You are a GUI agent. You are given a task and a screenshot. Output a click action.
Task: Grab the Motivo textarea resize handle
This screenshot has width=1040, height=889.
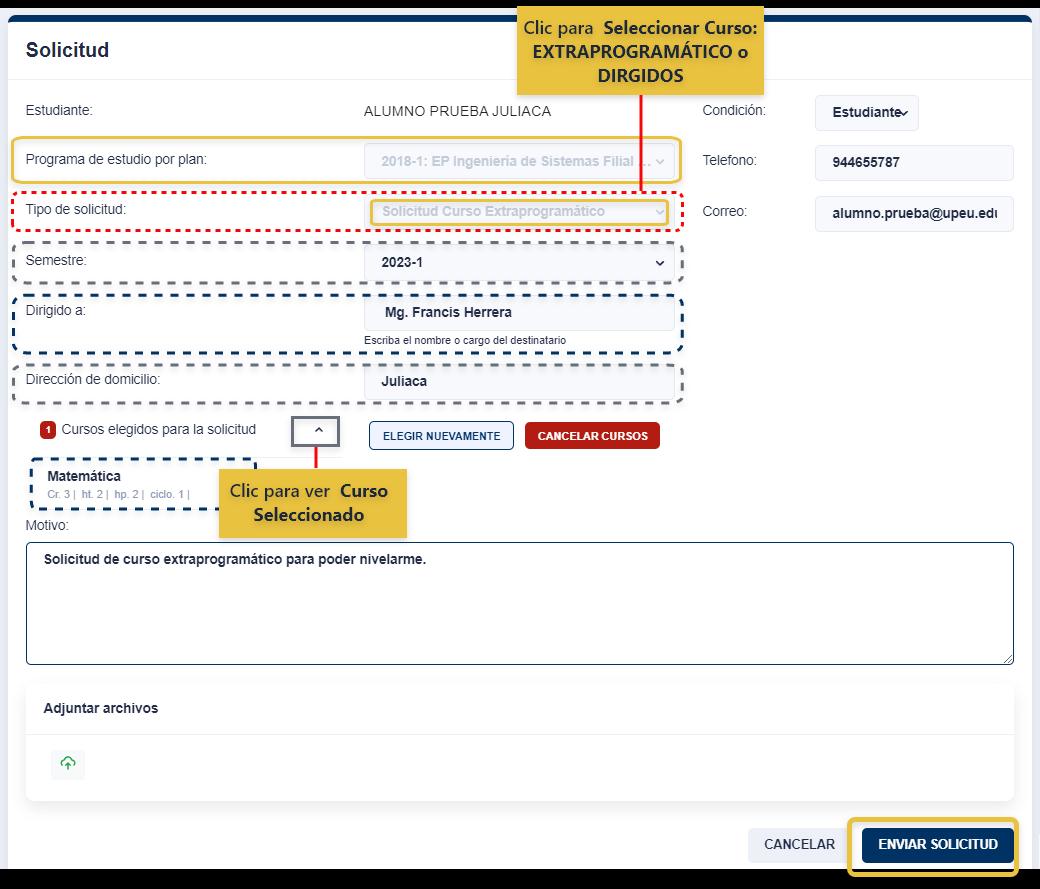[x=1008, y=658]
